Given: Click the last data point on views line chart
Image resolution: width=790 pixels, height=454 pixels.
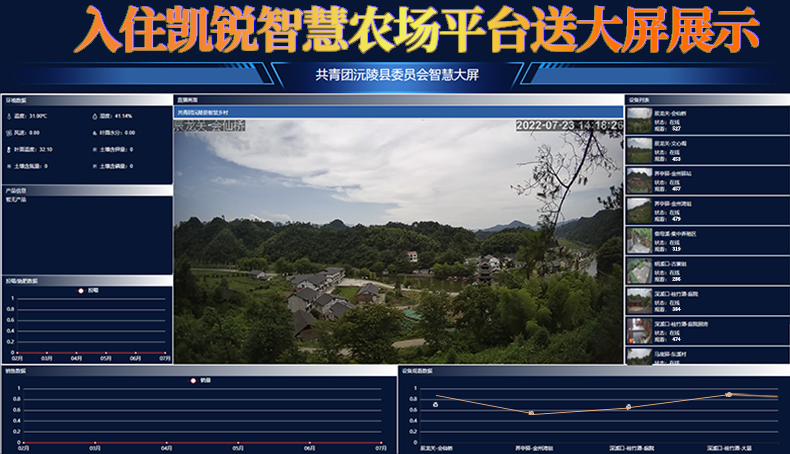Looking at the screenshot, I should [x=729, y=394].
